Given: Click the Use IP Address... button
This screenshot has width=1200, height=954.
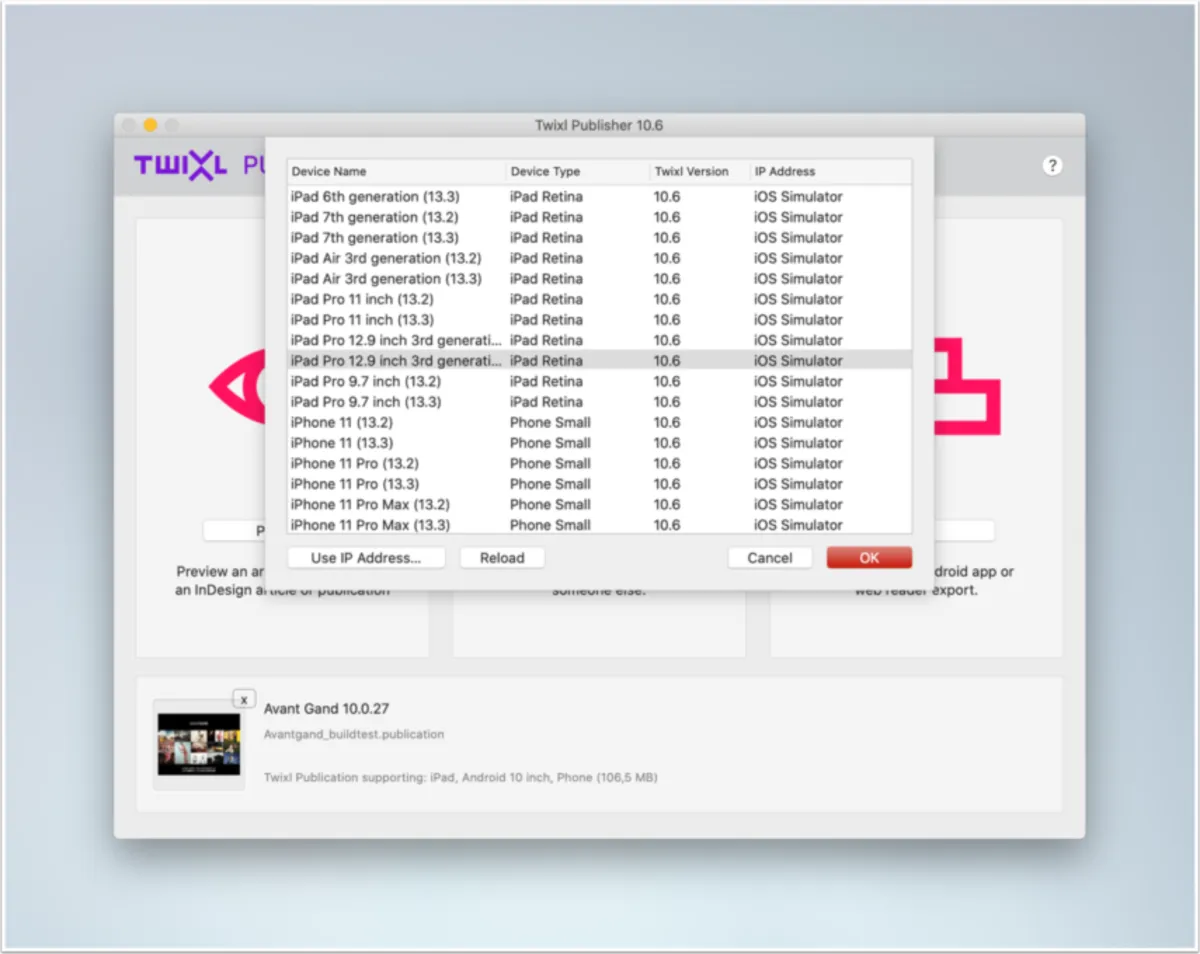Looking at the screenshot, I should [366, 558].
